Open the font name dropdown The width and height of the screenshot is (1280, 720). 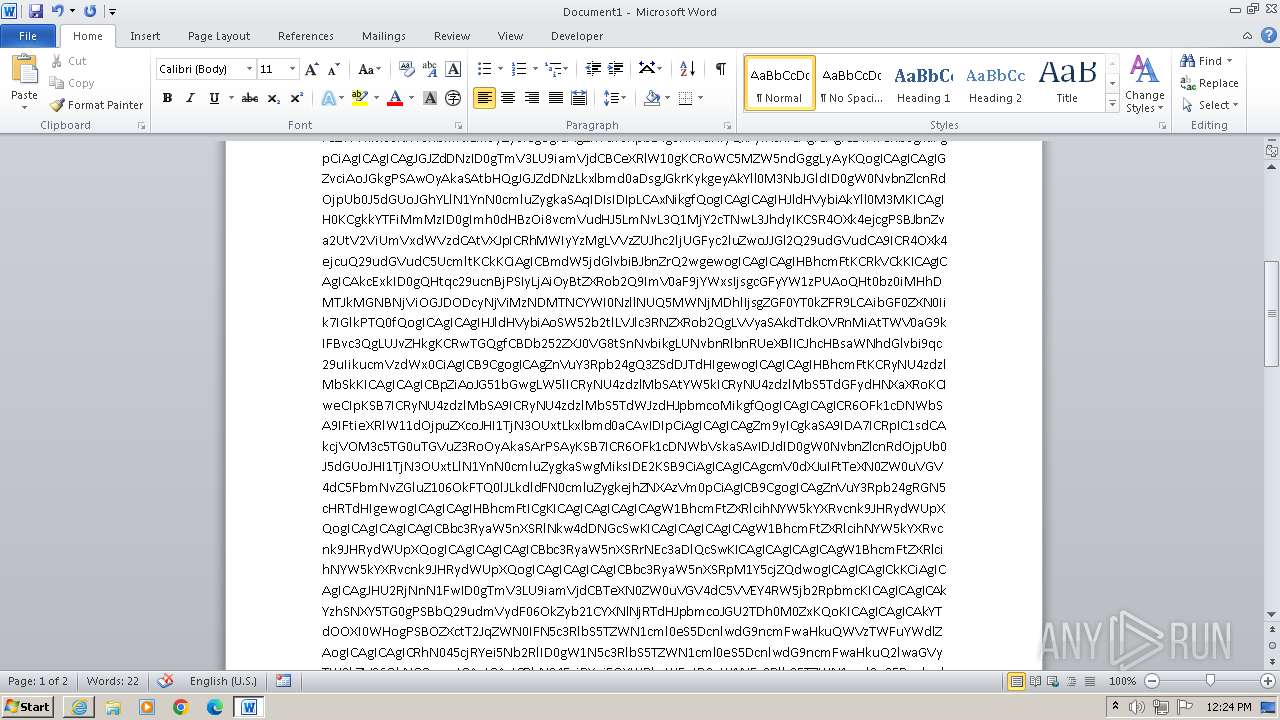coord(249,69)
